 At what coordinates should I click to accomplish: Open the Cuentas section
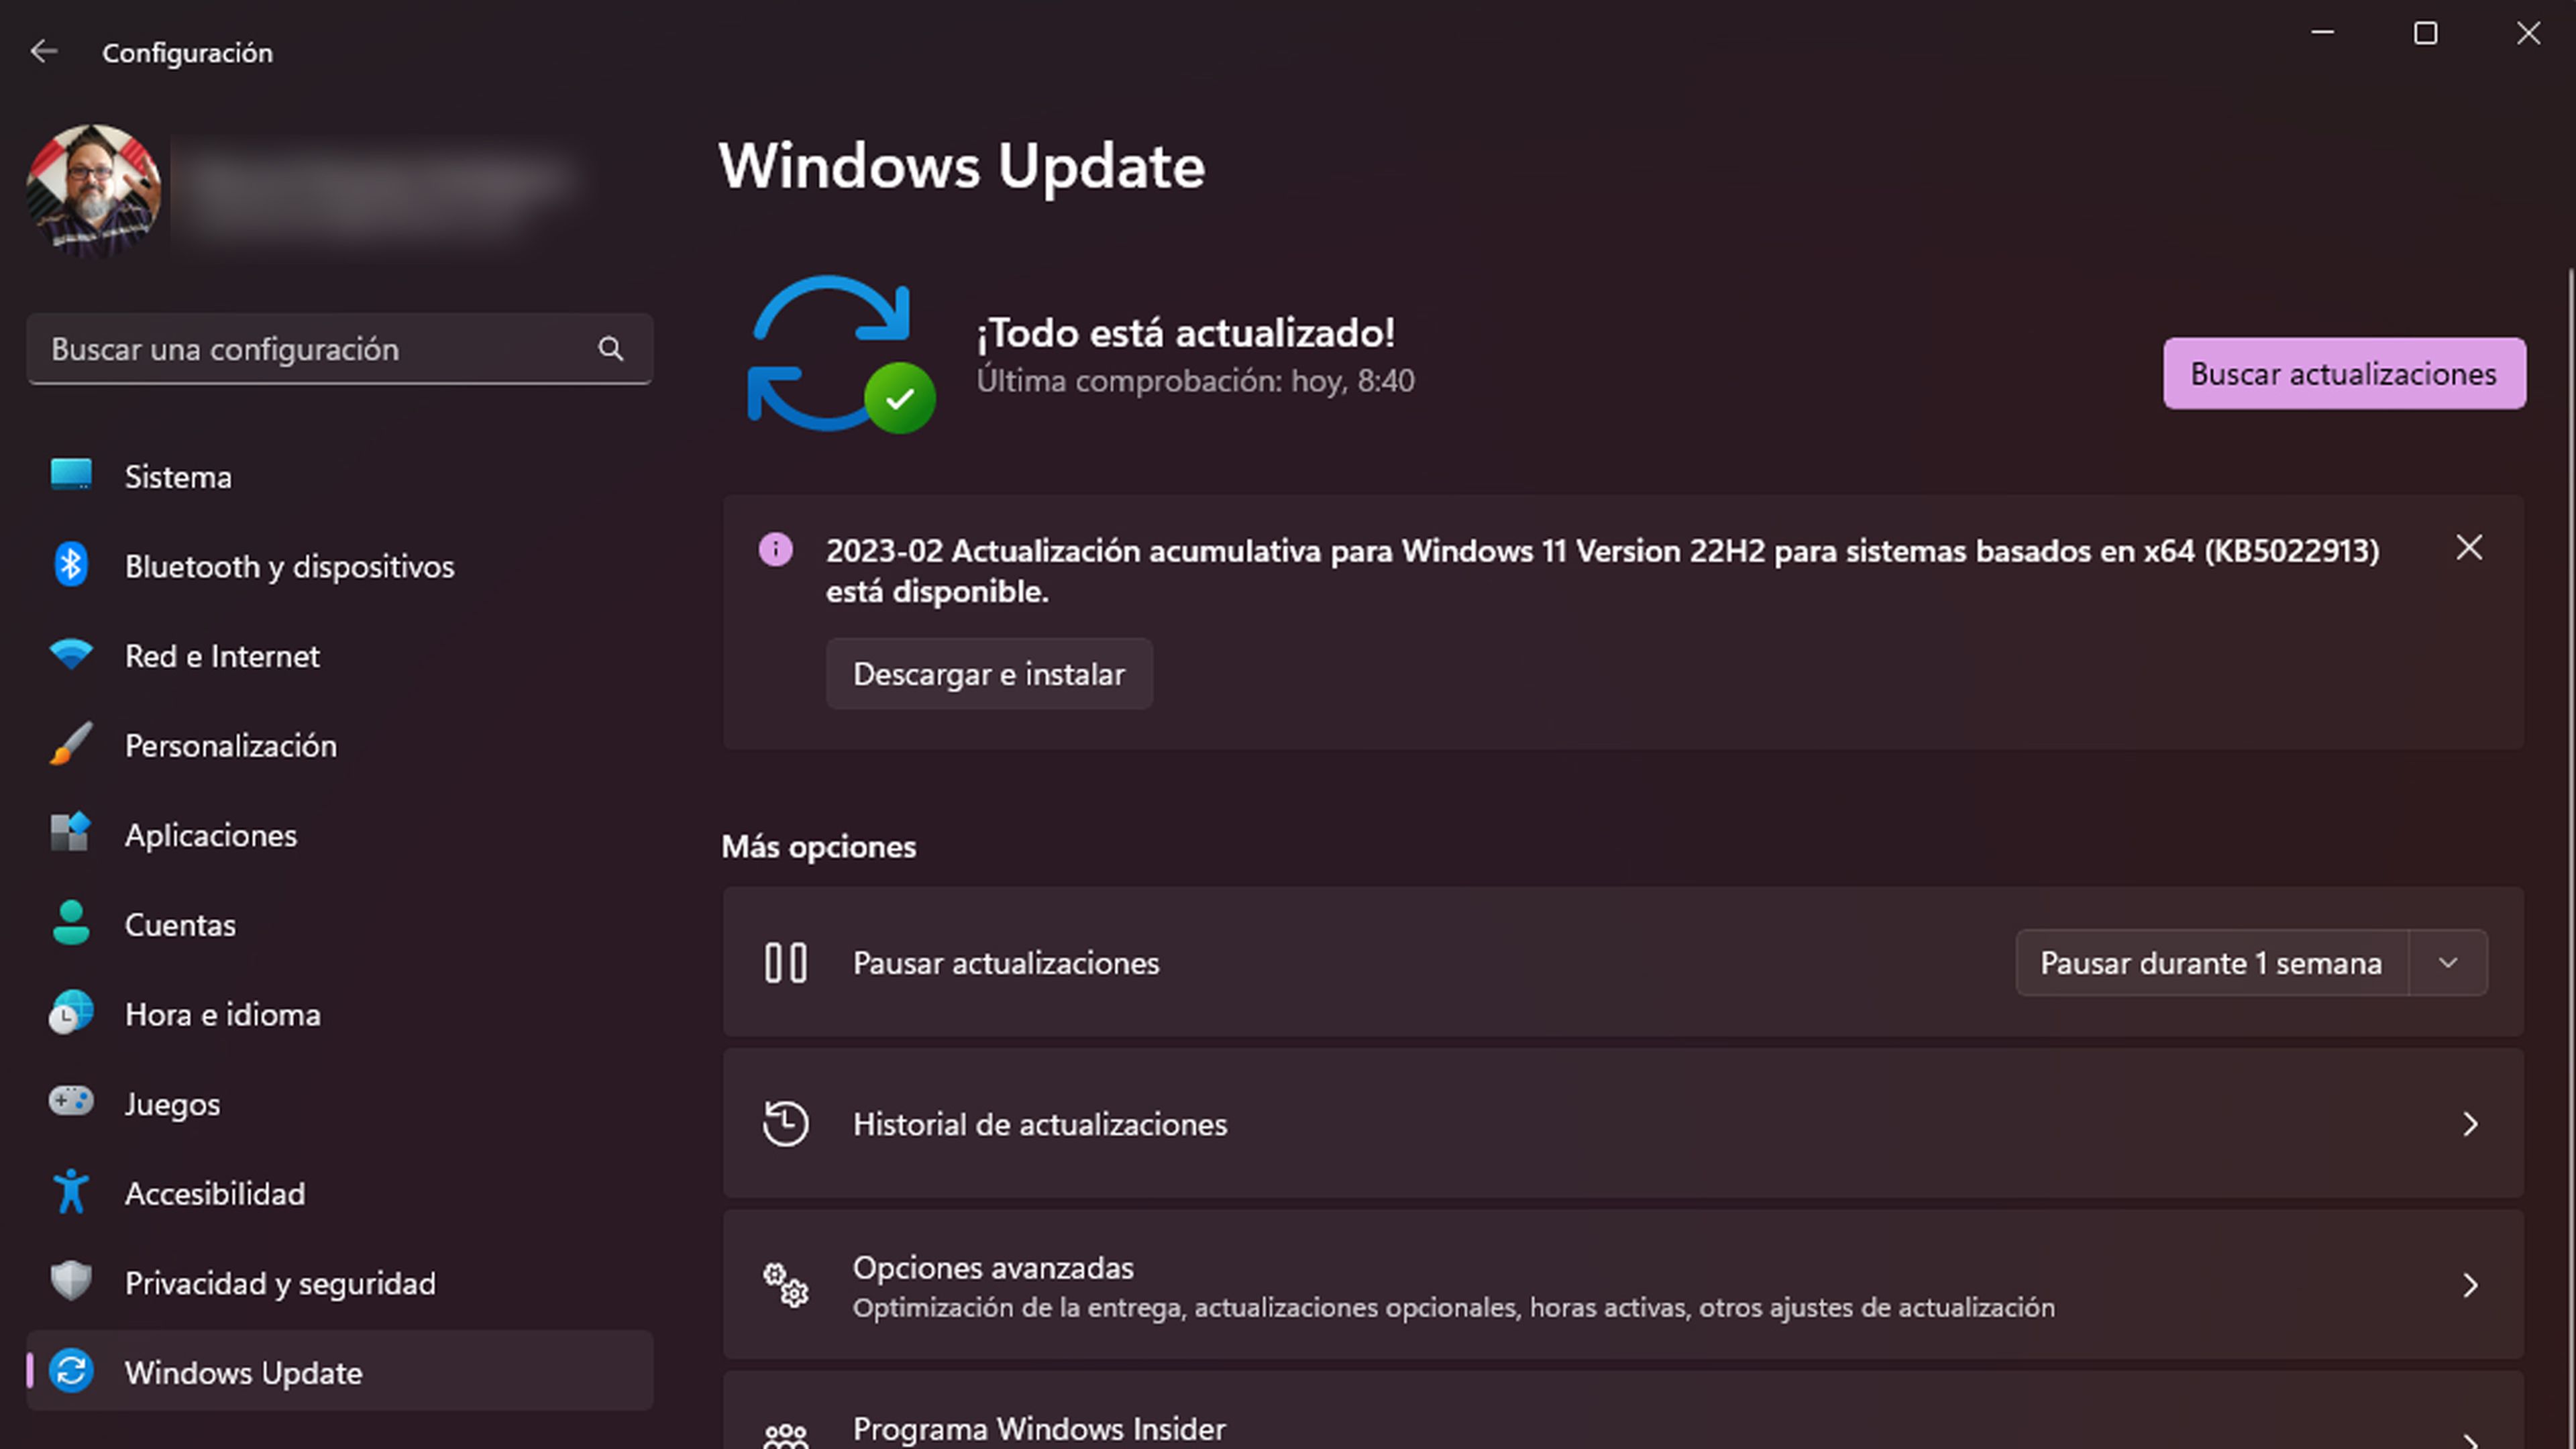[x=340, y=925]
